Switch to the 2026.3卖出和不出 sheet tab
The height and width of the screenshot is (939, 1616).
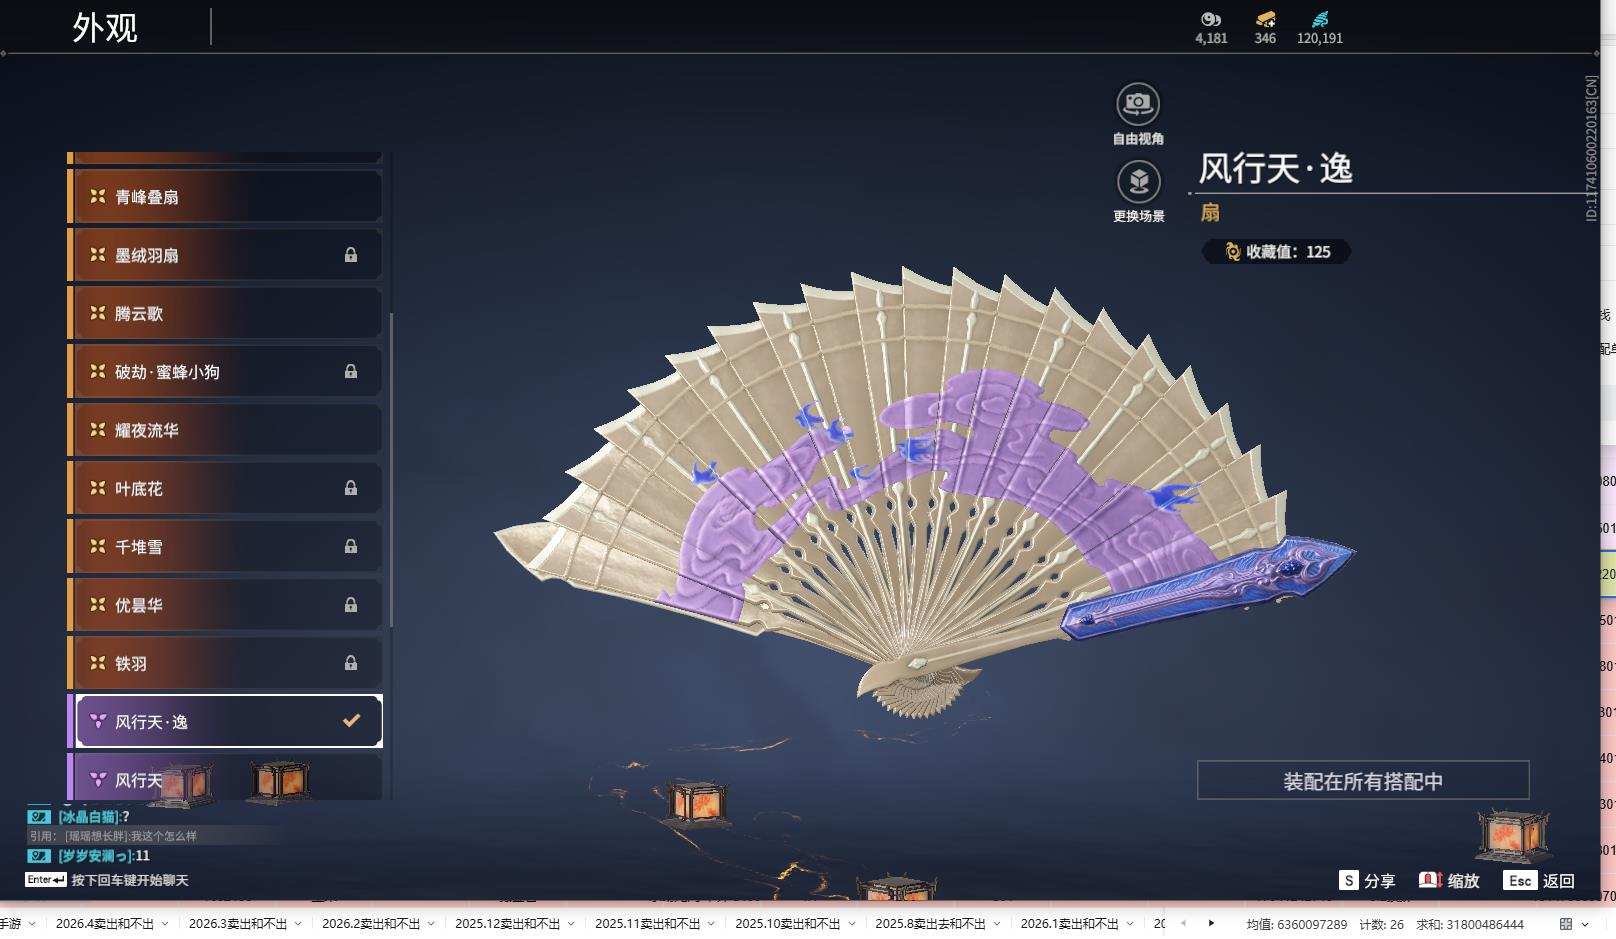[x=237, y=924]
